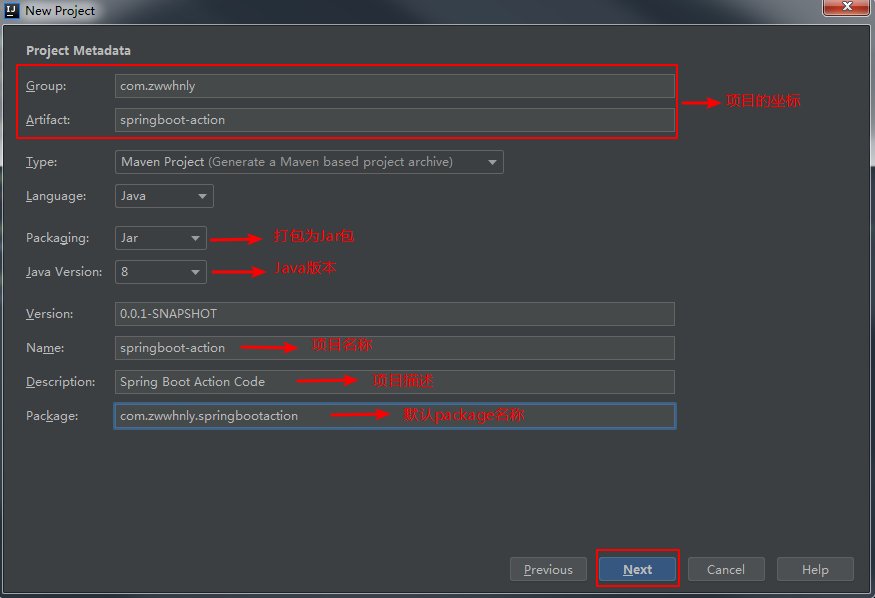Viewport: 875px width, 598px height.
Task: Open the Java Version dropdown showing 8
Action: (x=161, y=272)
